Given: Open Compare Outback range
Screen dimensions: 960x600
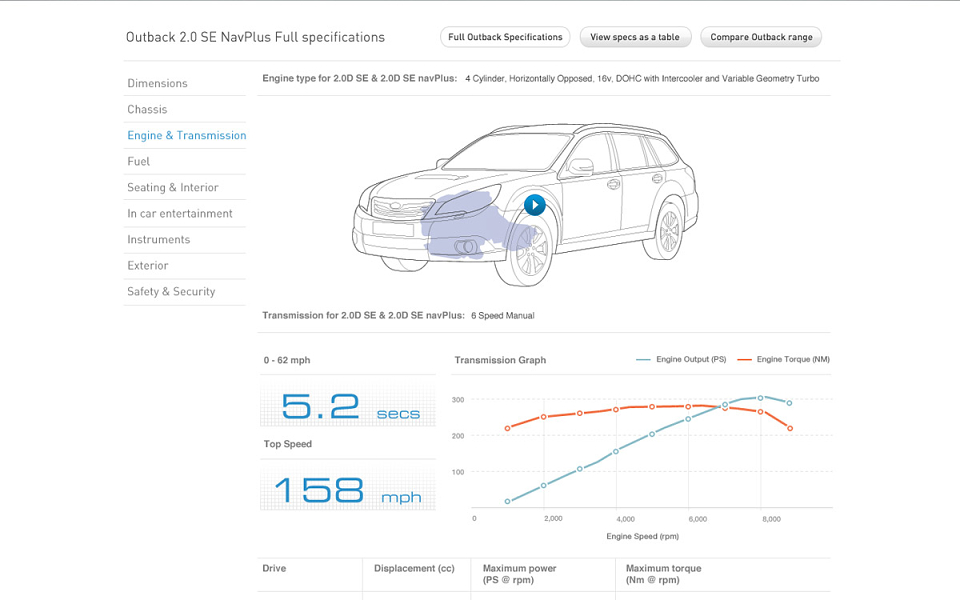Looking at the screenshot, I should [761, 37].
